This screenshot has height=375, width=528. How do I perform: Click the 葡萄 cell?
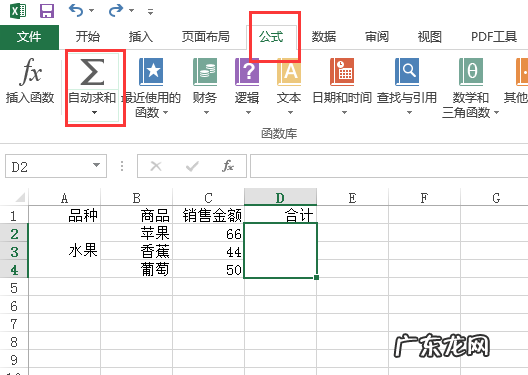tap(136, 269)
